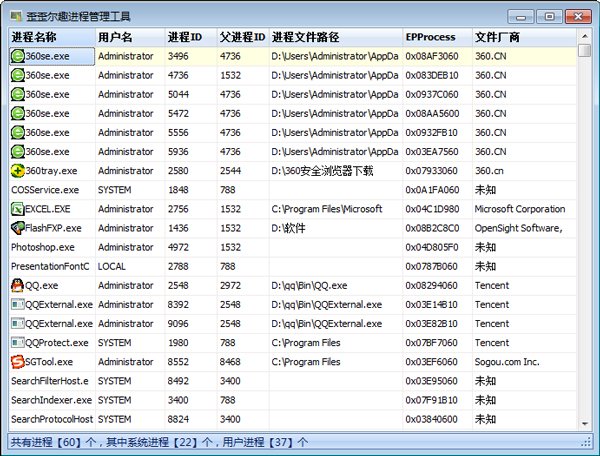The width and height of the screenshot is (600, 456).
Task: Click the 360se.exe icon for process ID 5936
Action: point(18,152)
